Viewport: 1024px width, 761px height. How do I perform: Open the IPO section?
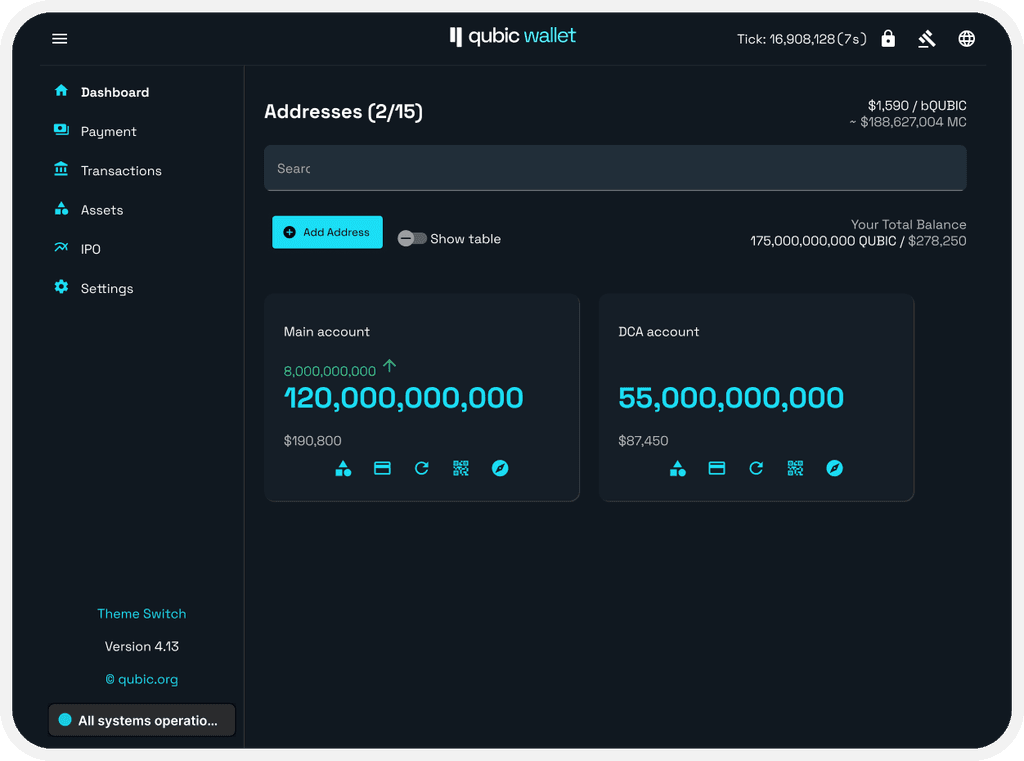click(x=90, y=248)
